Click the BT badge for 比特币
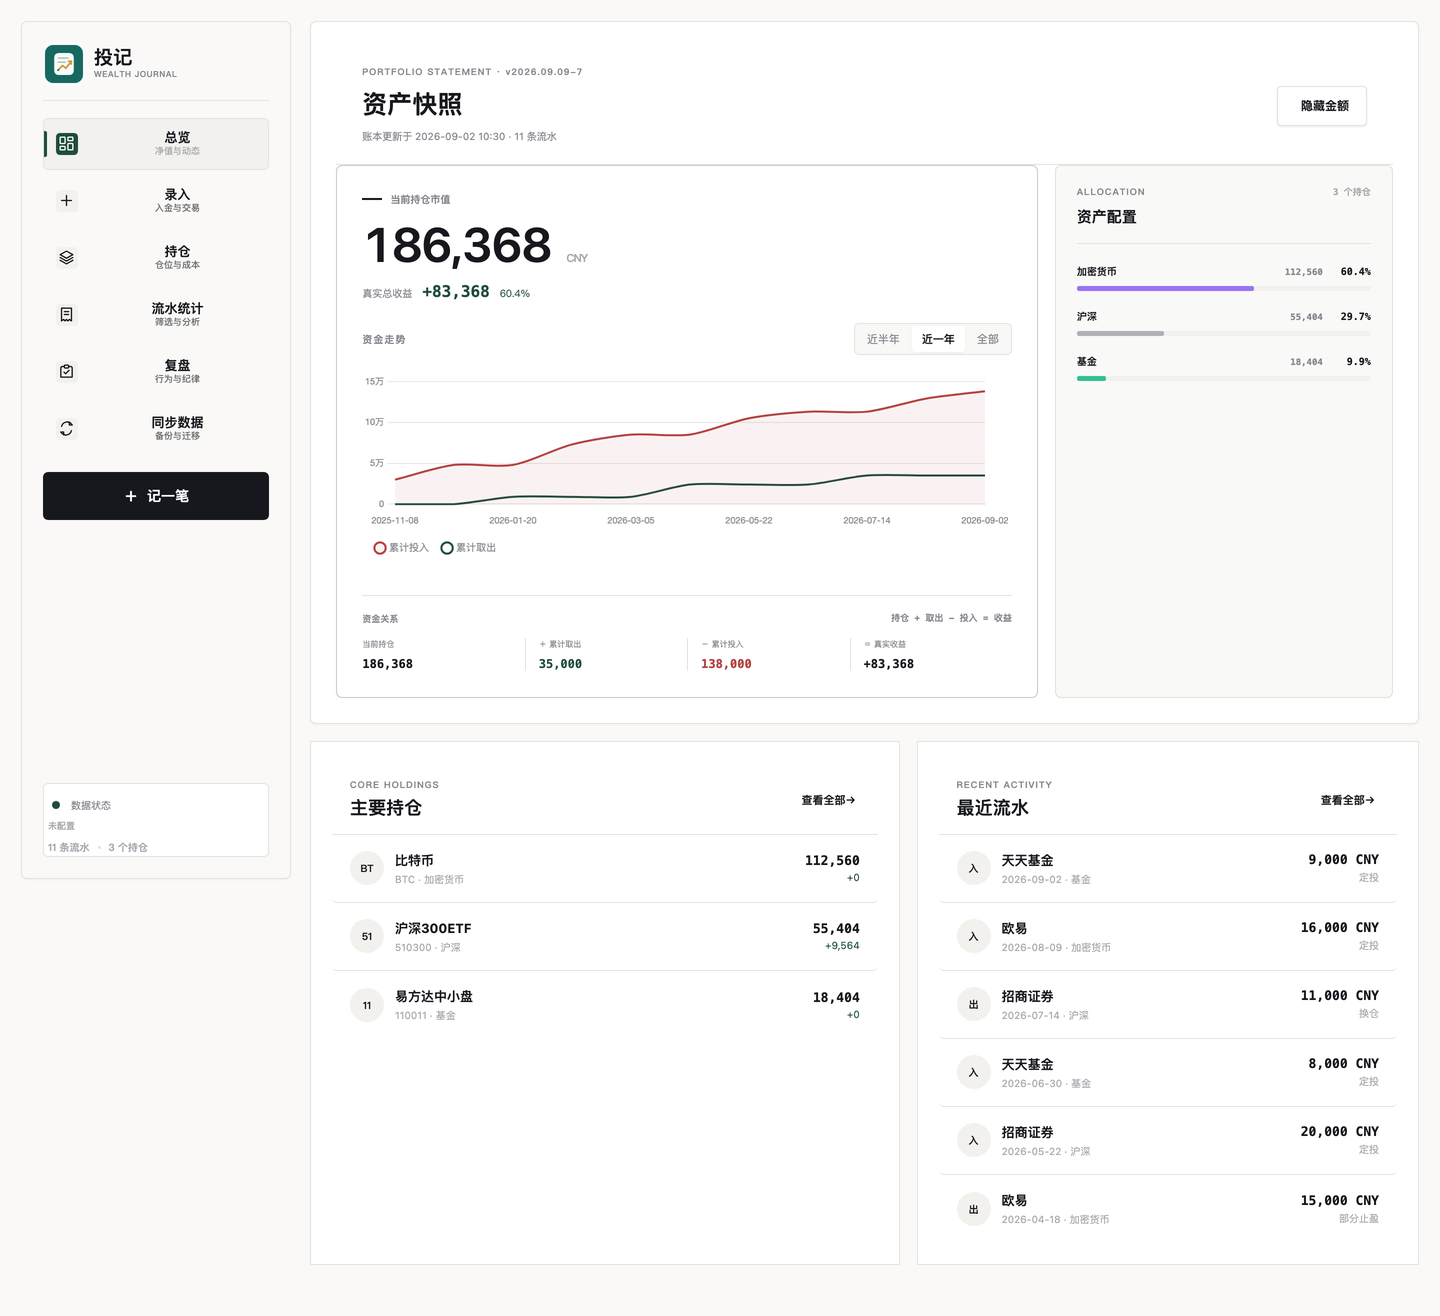Image resolution: width=1440 pixels, height=1316 pixels. [x=367, y=868]
